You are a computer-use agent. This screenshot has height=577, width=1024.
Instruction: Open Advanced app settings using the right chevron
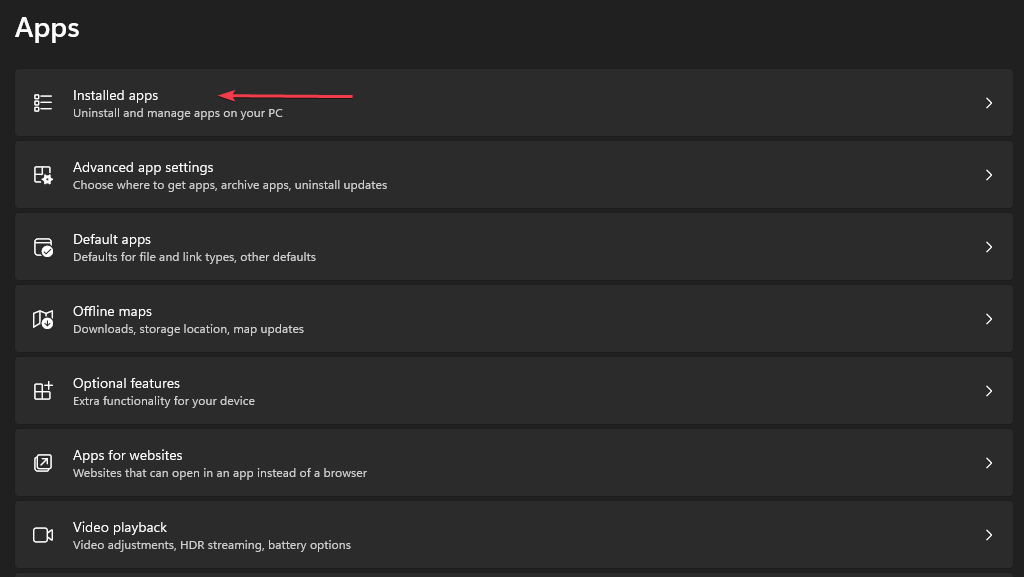(989, 174)
